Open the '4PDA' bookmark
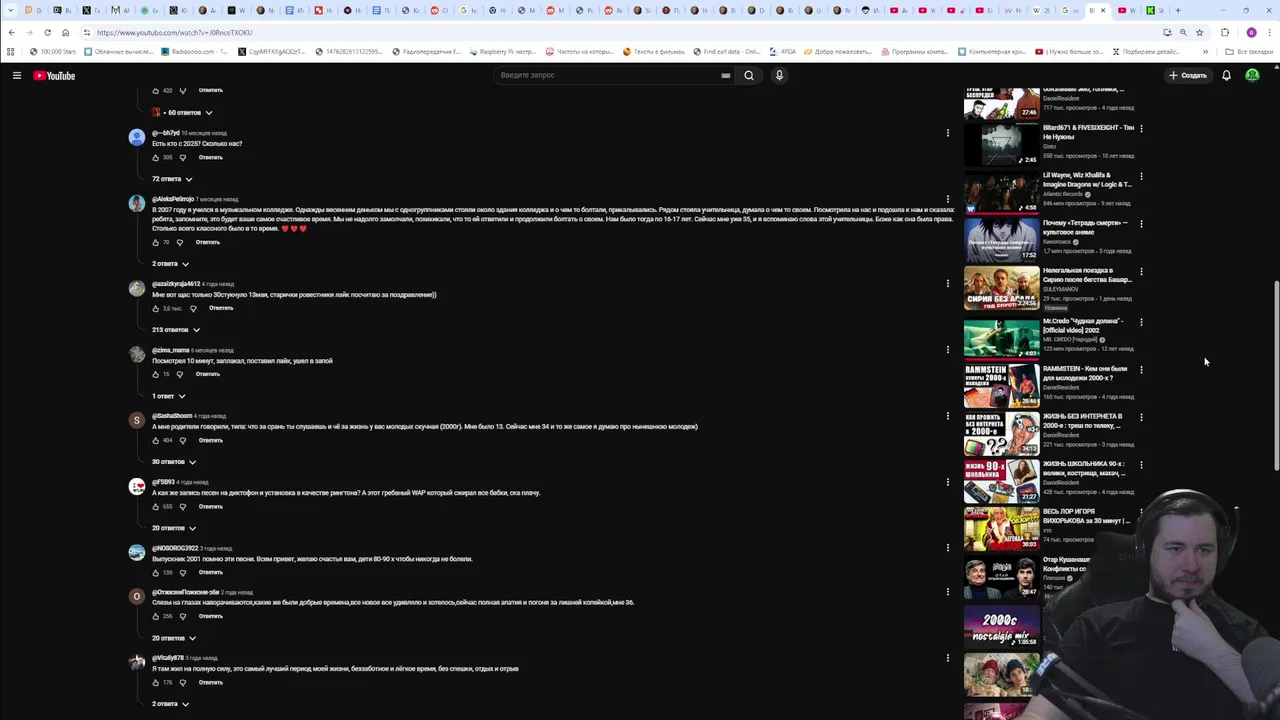The height and width of the screenshot is (720, 1280). (x=783, y=51)
